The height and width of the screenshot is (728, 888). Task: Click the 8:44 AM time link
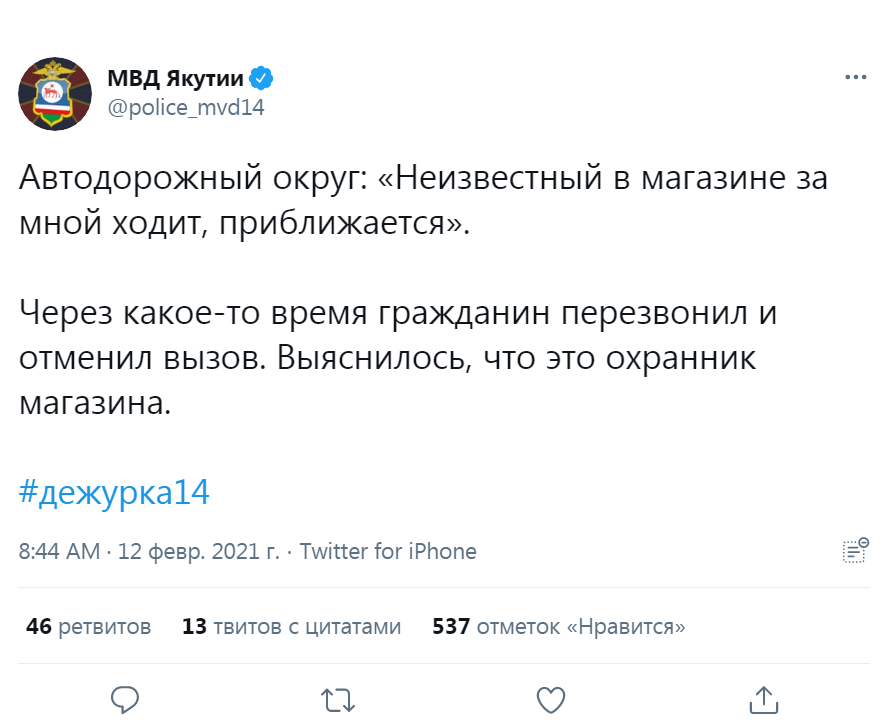59,551
